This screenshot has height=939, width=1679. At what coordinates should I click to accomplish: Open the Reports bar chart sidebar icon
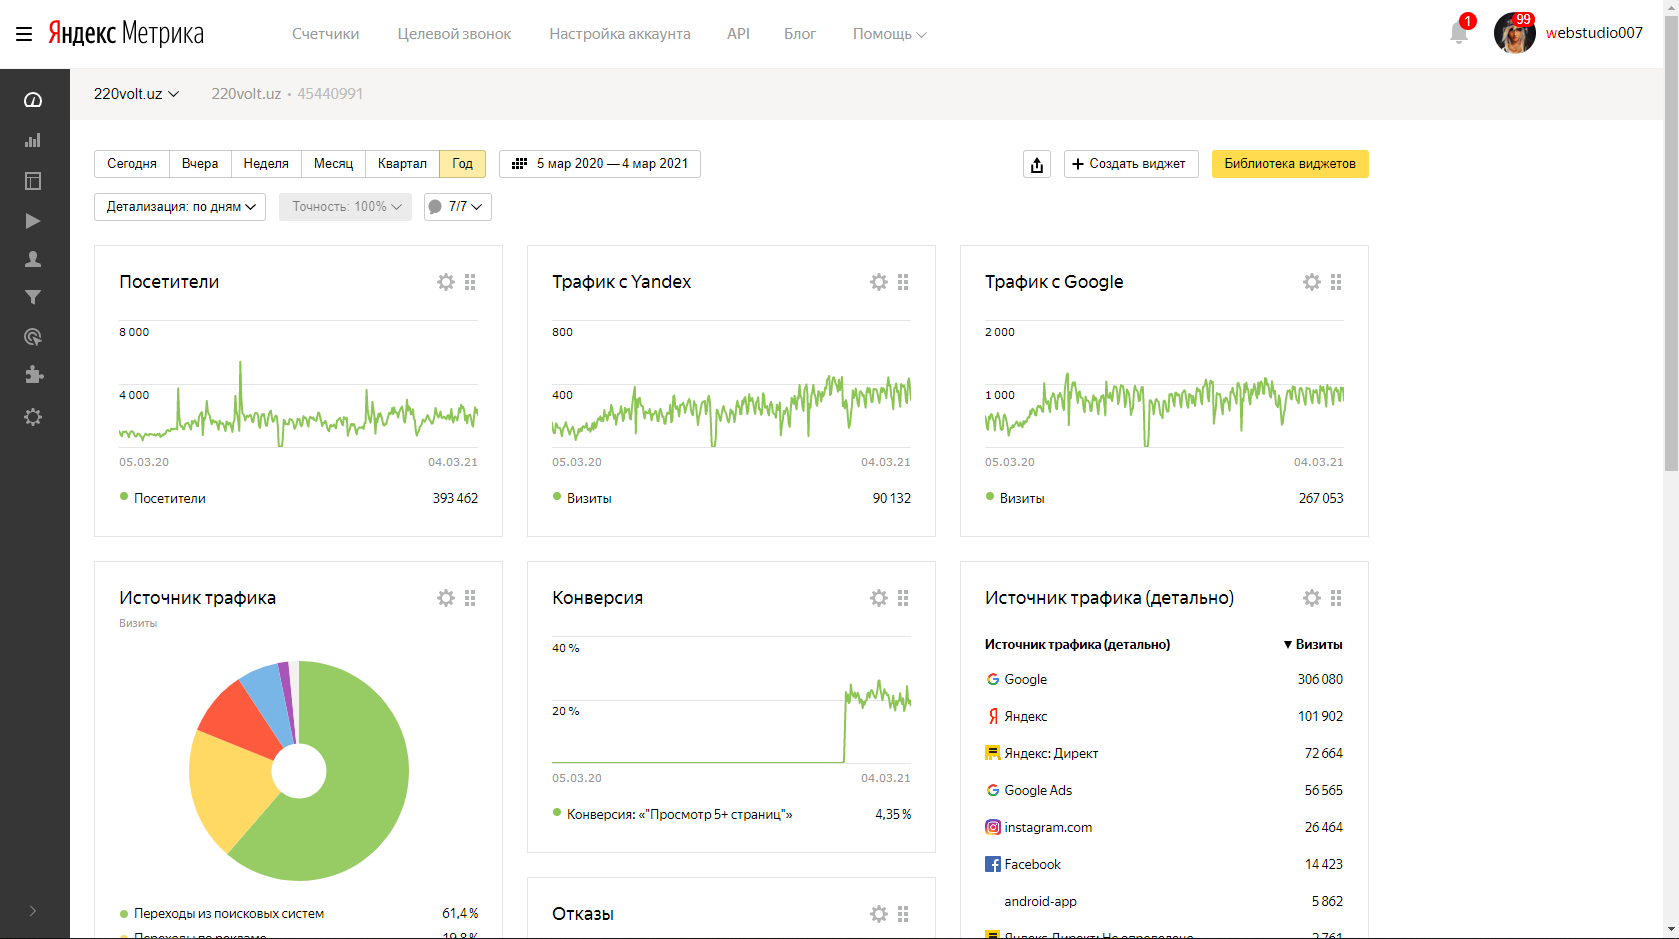[x=33, y=140]
